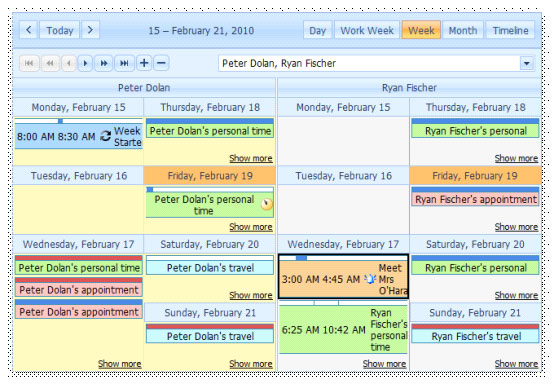Move to next resource page (double arrow)
555x385 pixels.
(x=104, y=63)
